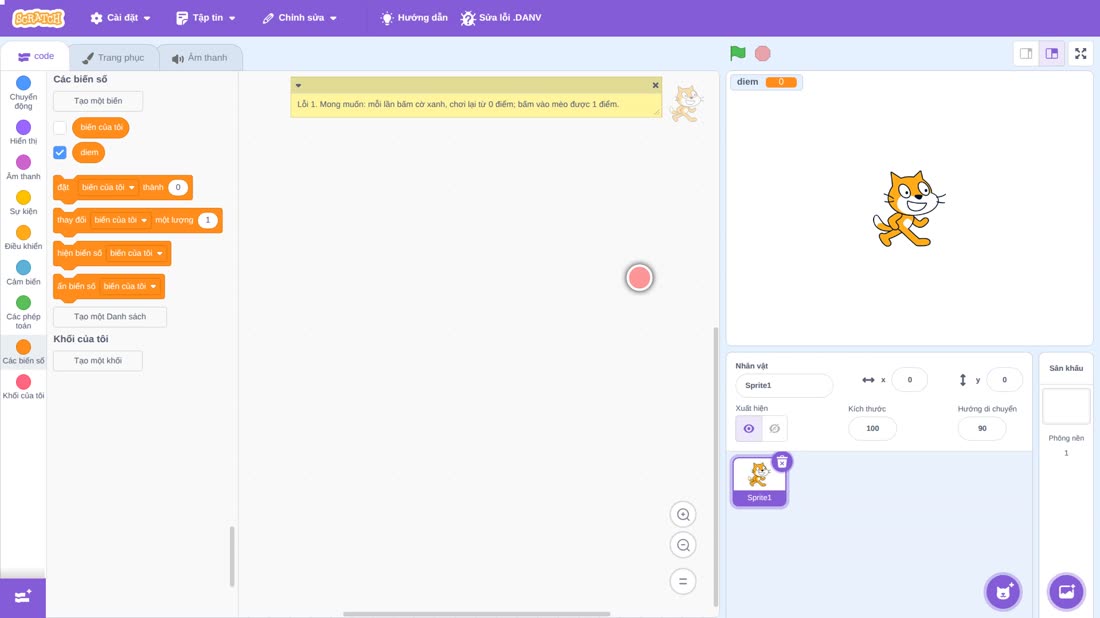Show the sprite using the eye icon
Image resolution: width=1100 pixels, height=618 pixels.
click(x=749, y=429)
